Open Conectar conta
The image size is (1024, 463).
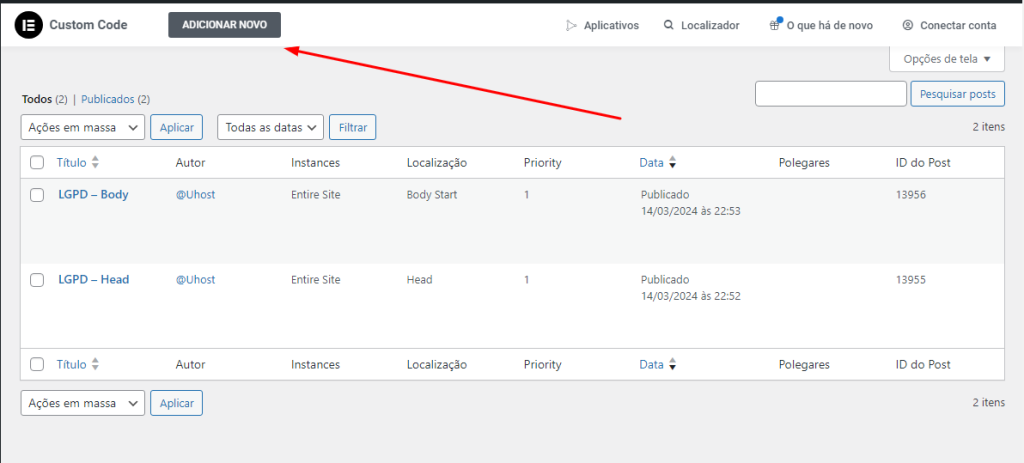pyautogui.click(x=950, y=25)
